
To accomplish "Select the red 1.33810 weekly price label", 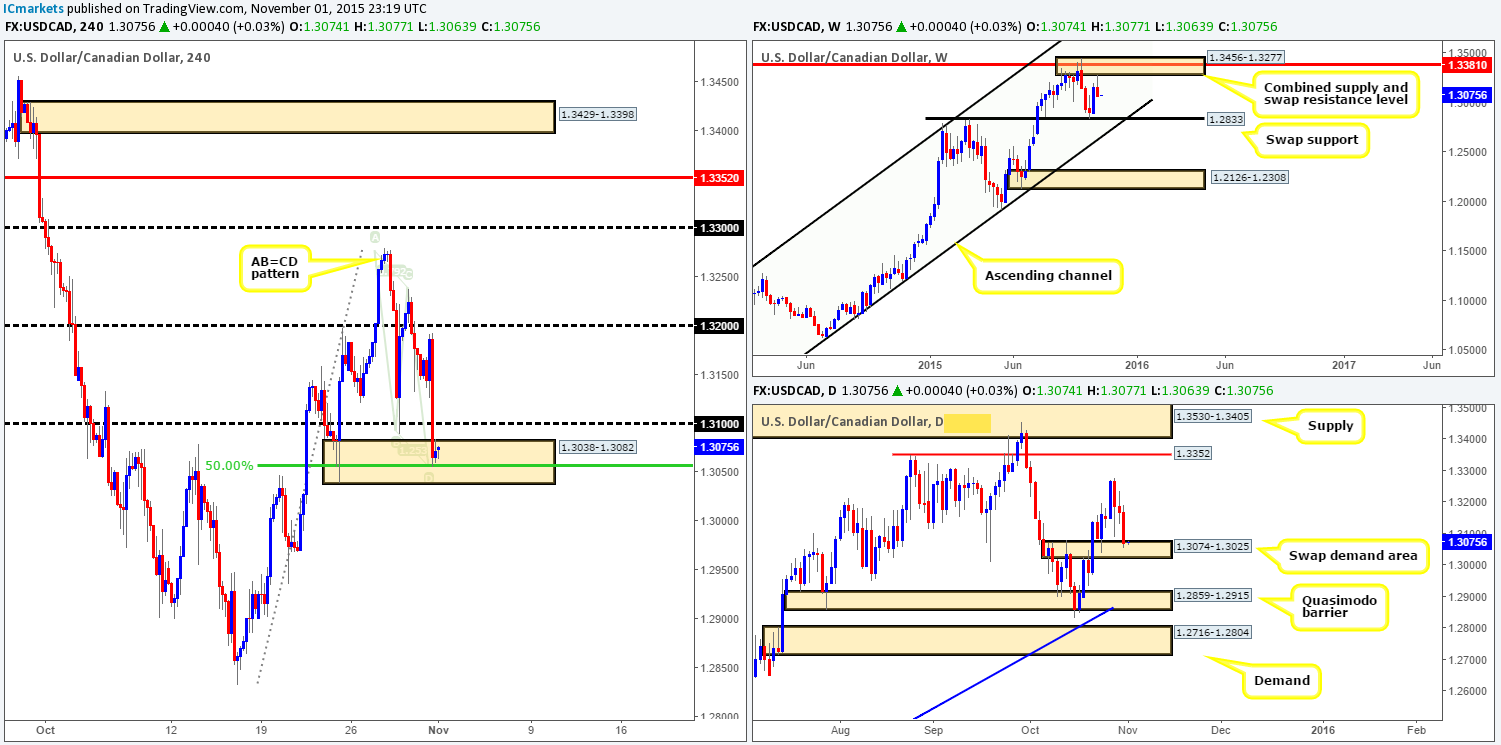I will (x=1469, y=65).
